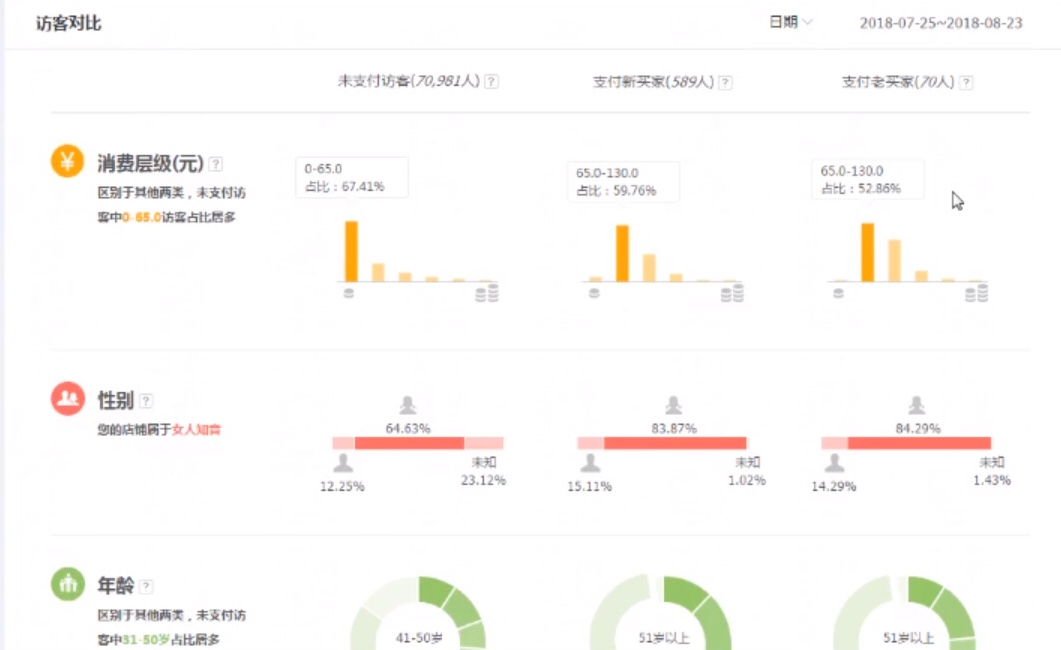
Task: Click the 83.87% gender bar segment
Action: [x=675, y=443]
